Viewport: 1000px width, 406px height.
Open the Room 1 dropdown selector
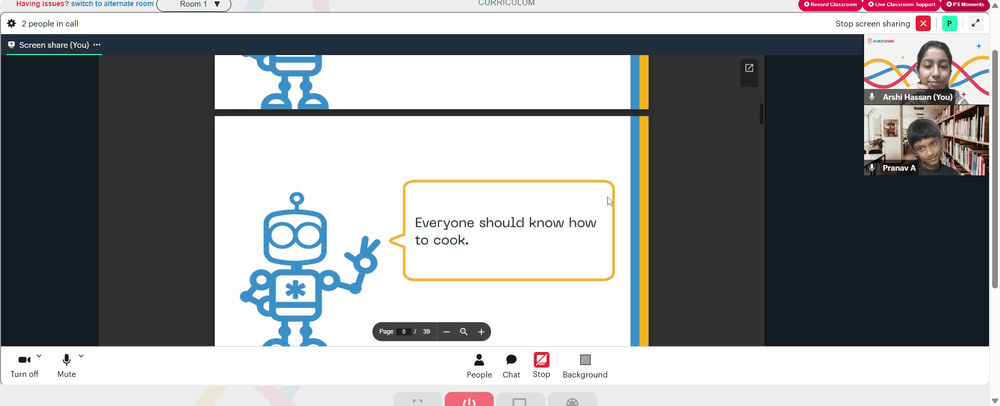click(x=194, y=4)
